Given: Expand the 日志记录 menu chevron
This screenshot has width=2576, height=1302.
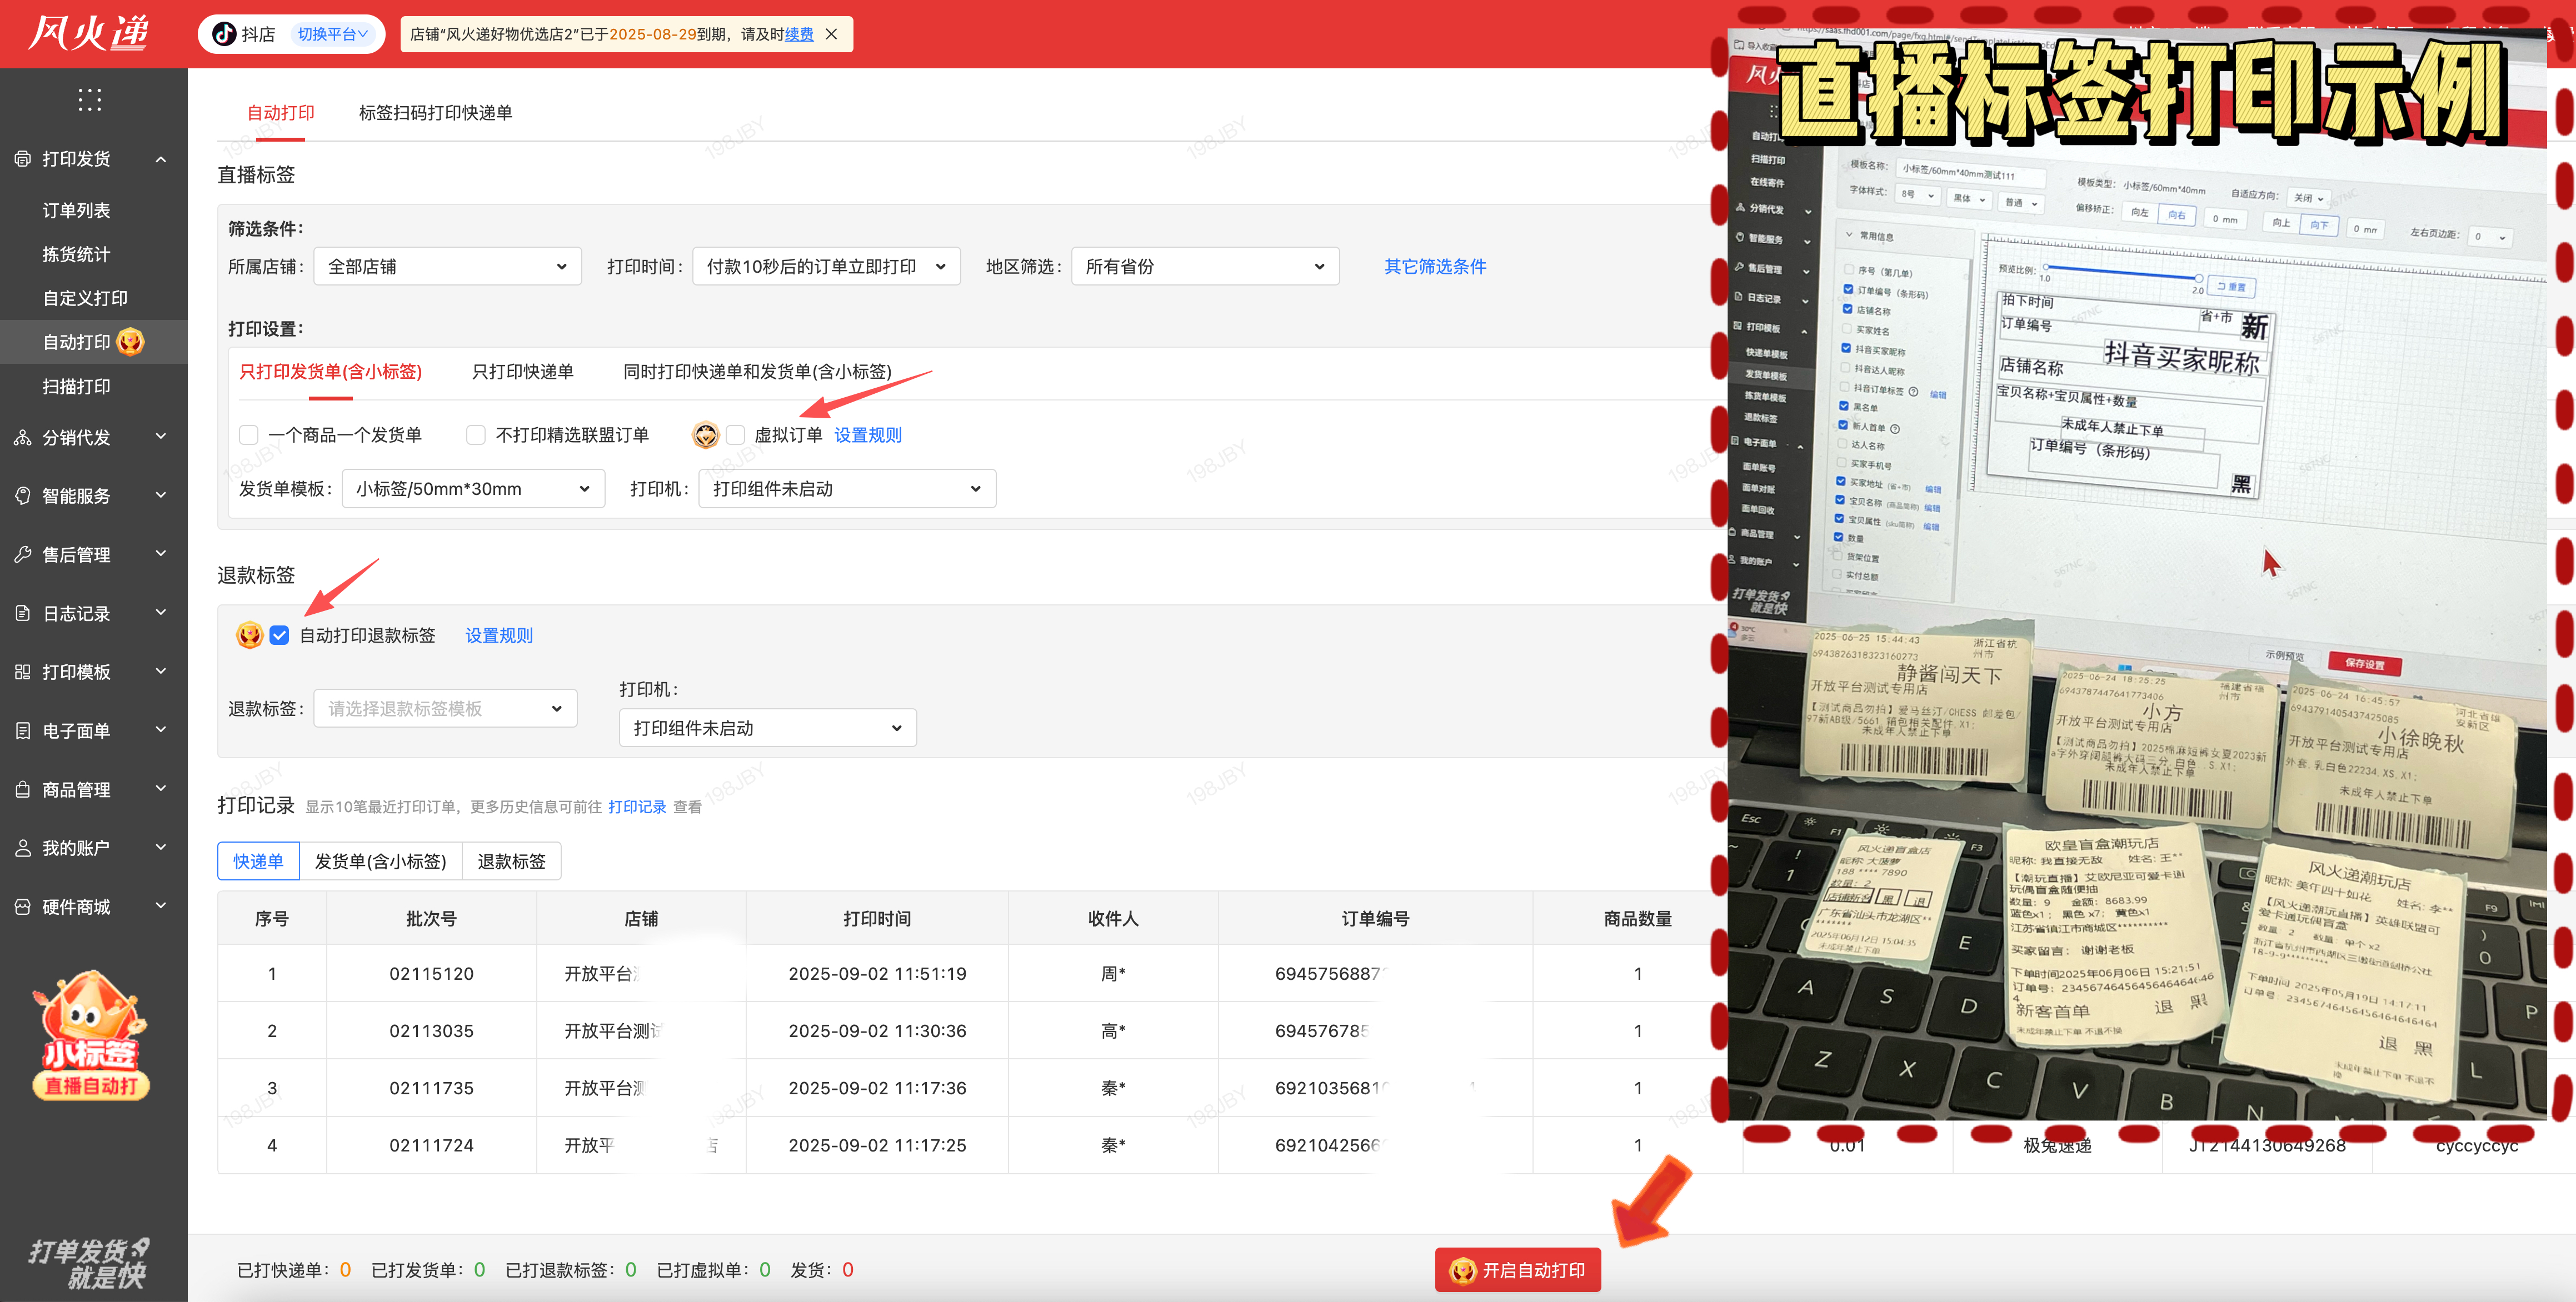Looking at the screenshot, I should [161, 613].
